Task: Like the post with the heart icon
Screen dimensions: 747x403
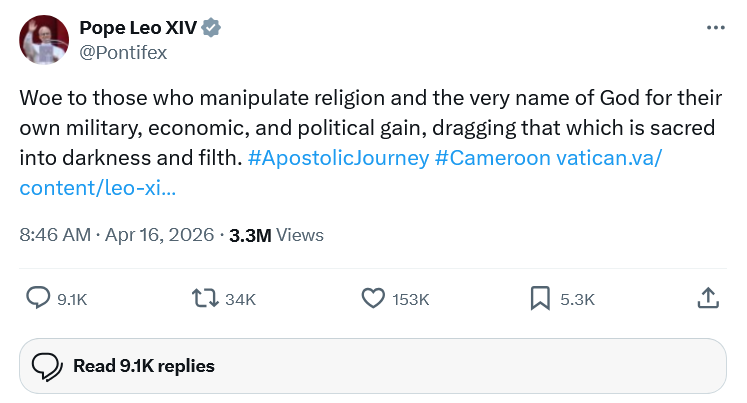Action: [x=373, y=298]
